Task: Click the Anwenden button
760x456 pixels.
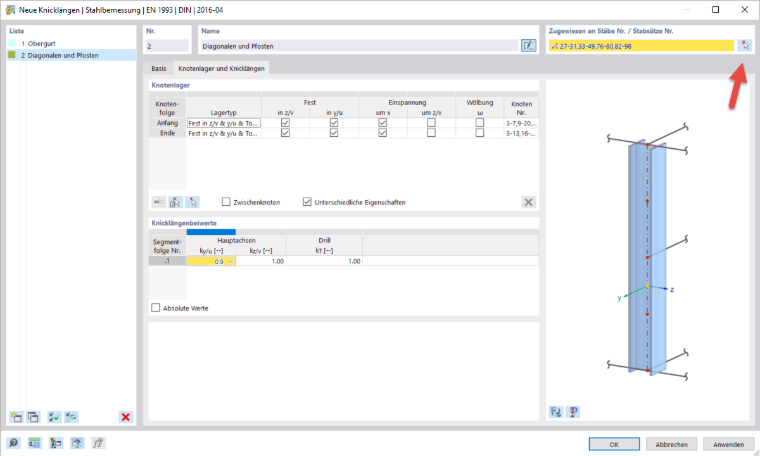Action: point(728,444)
